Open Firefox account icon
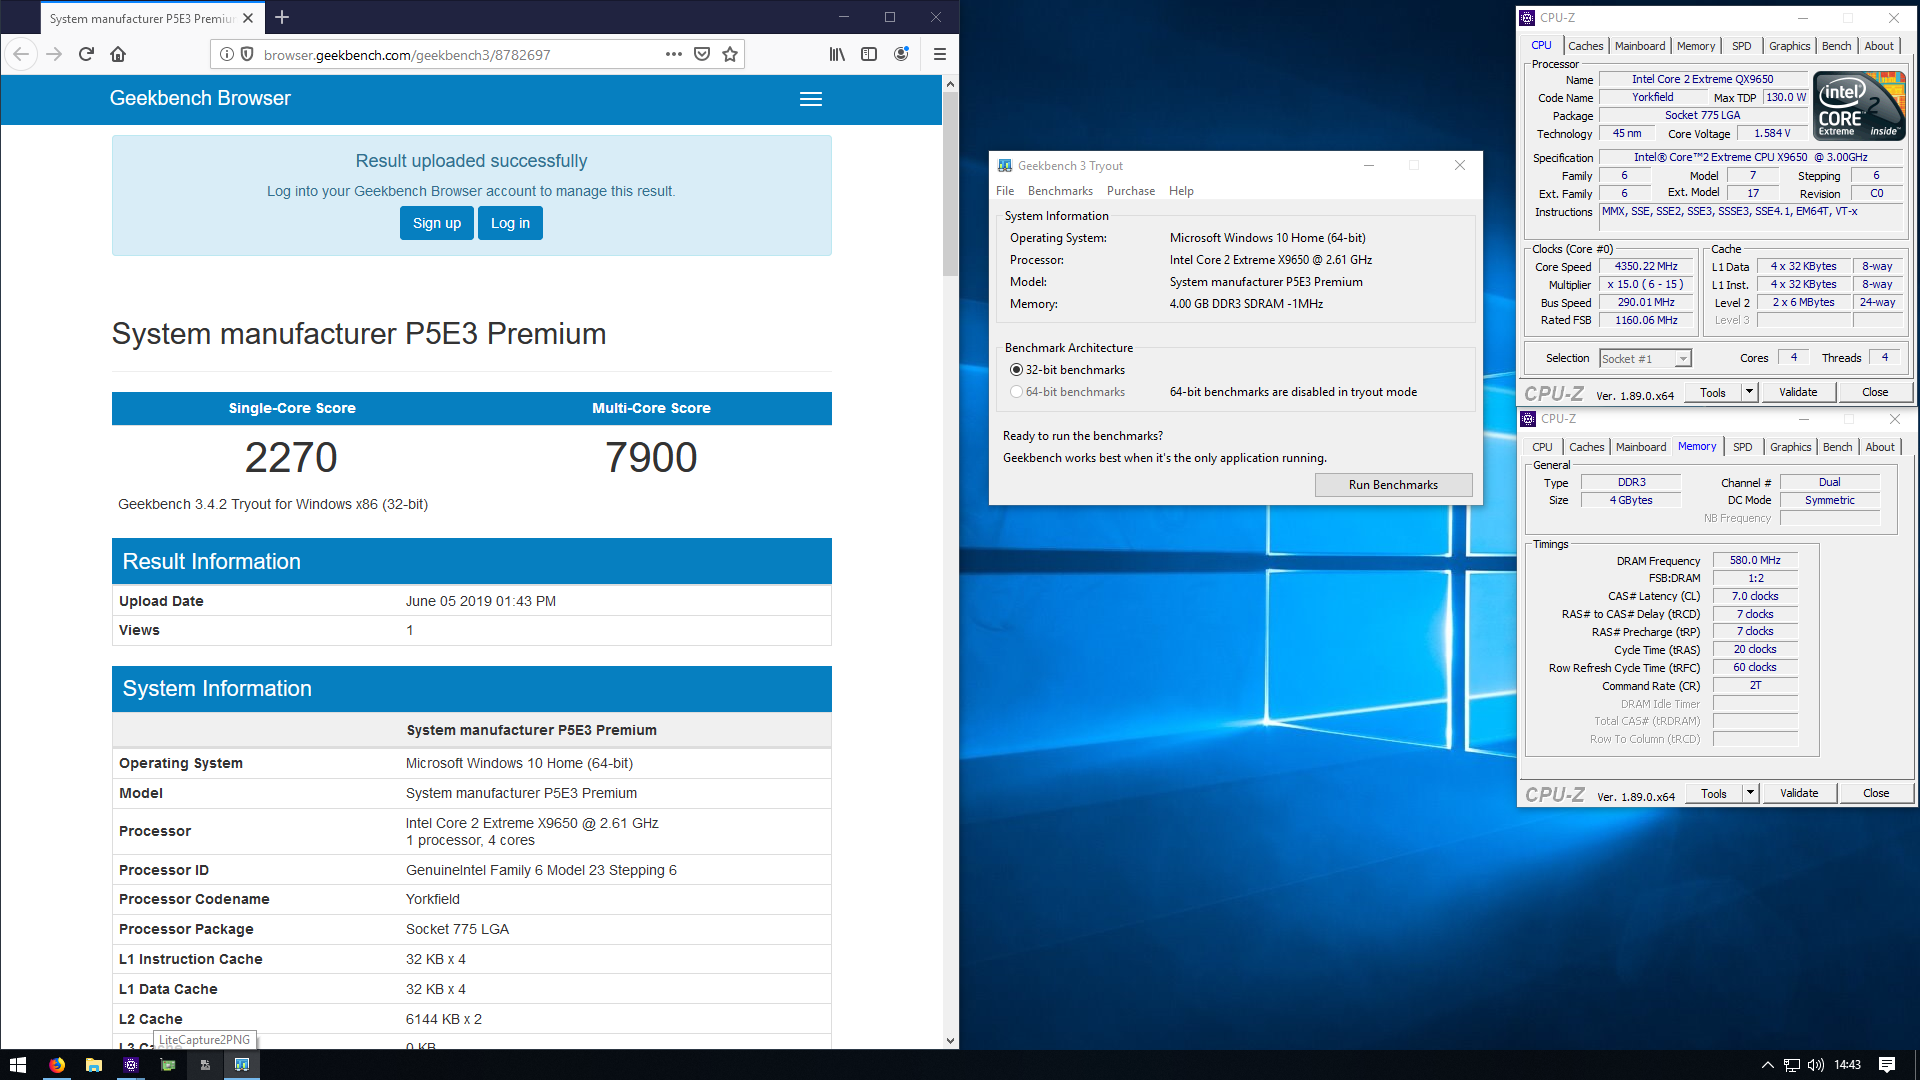1920x1080 pixels. (901, 54)
